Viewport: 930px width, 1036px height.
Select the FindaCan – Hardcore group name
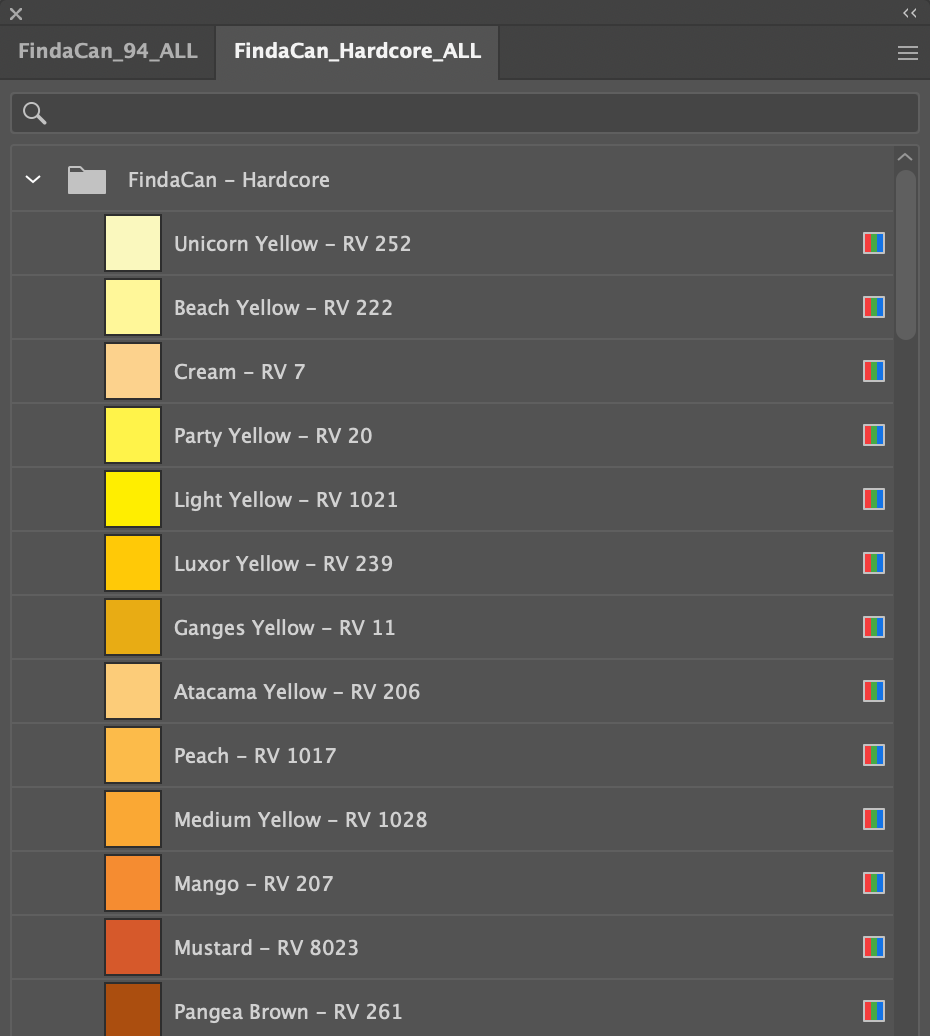coord(229,180)
